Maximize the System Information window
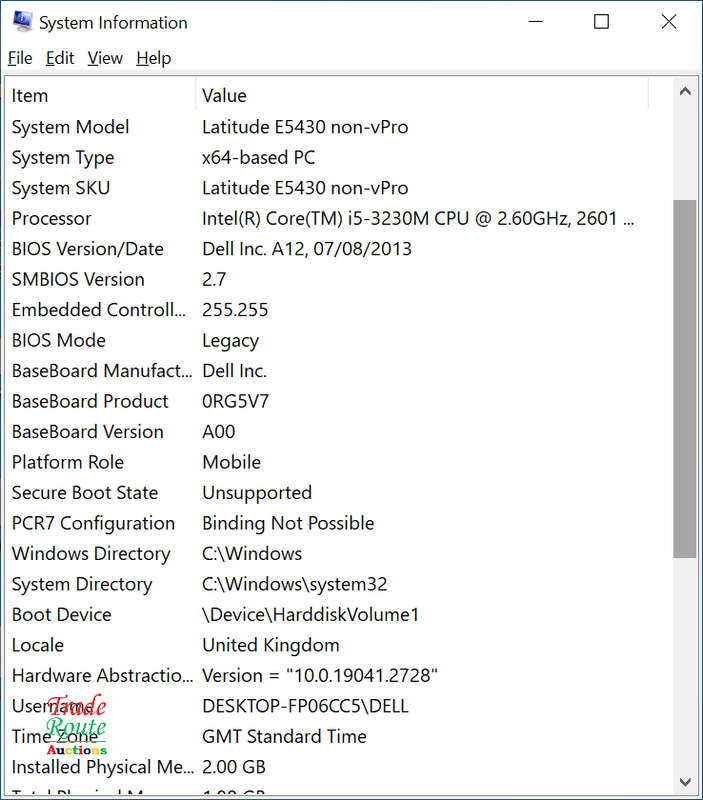 coord(601,22)
